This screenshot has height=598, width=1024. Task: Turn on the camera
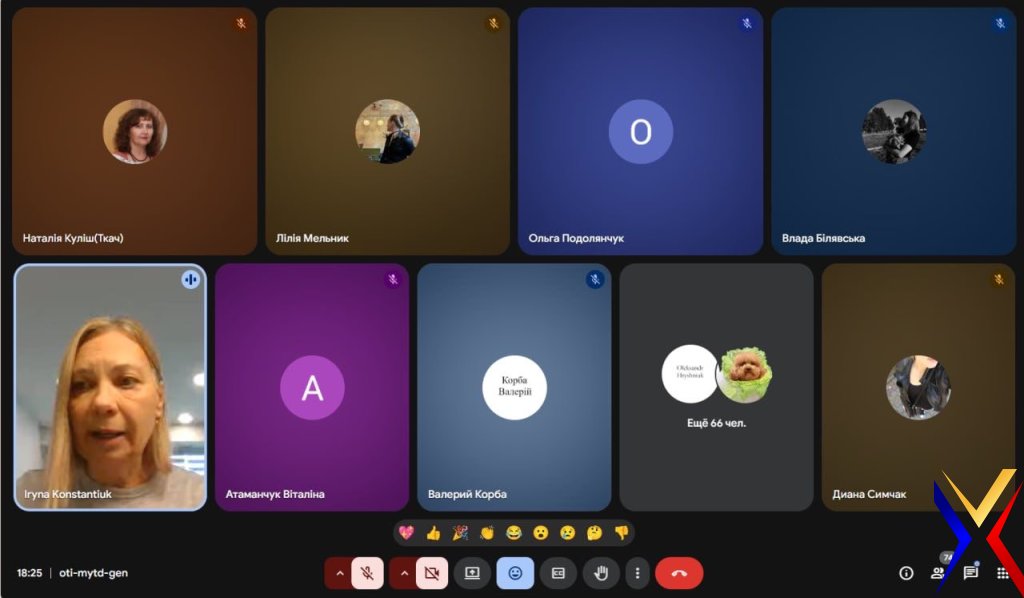pyautogui.click(x=432, y=573)
